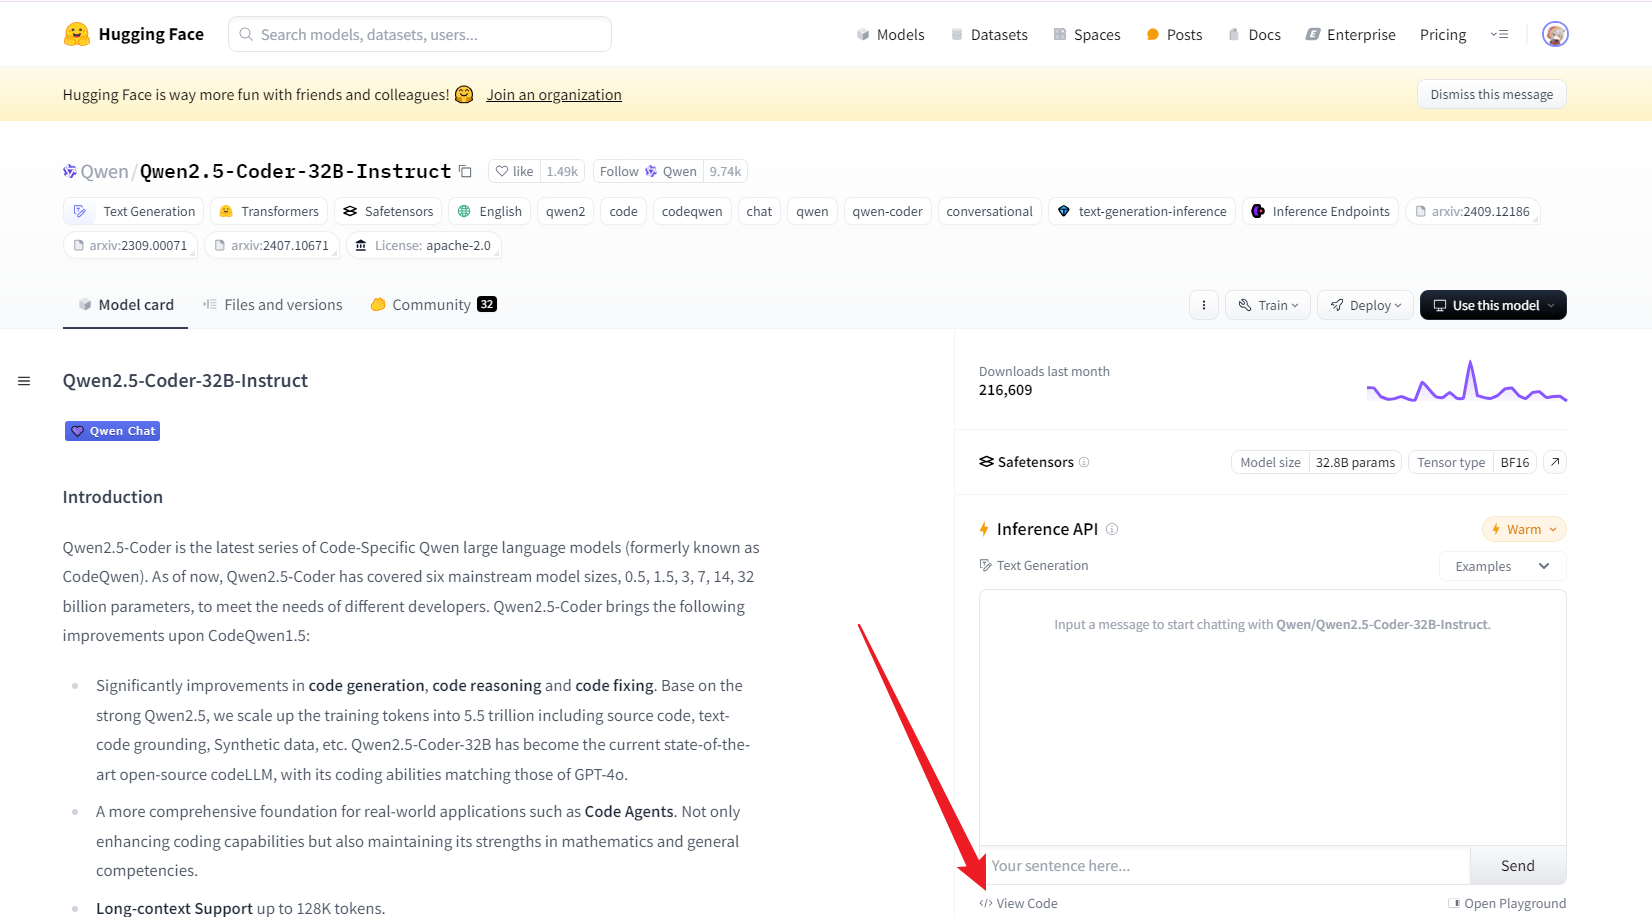Image resolution: width=1652 pixels, height=917 pixels.
Task: Click the BF16 tensor type value
Action: click(x=1514, y=462)
